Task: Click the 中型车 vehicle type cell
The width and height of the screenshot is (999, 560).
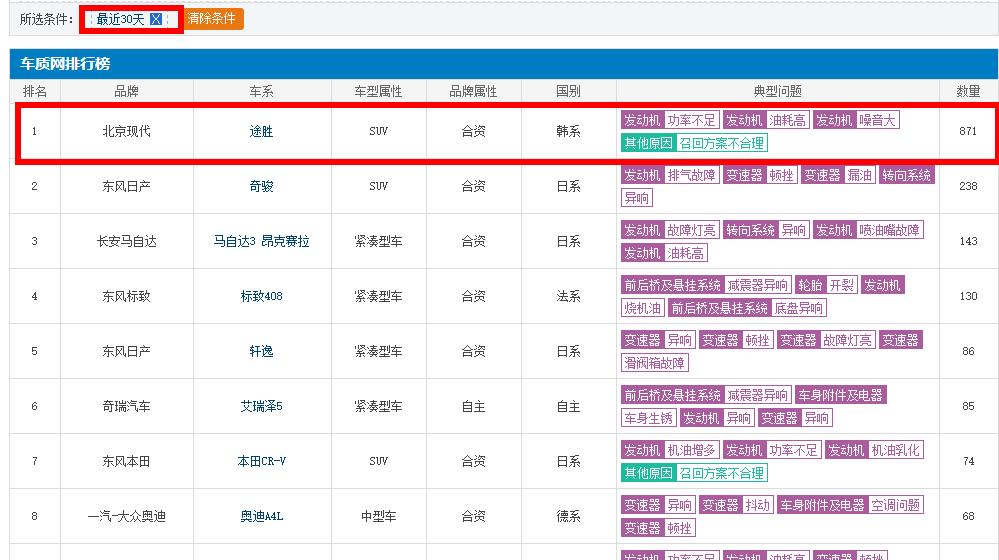Action: coord(378,516)
